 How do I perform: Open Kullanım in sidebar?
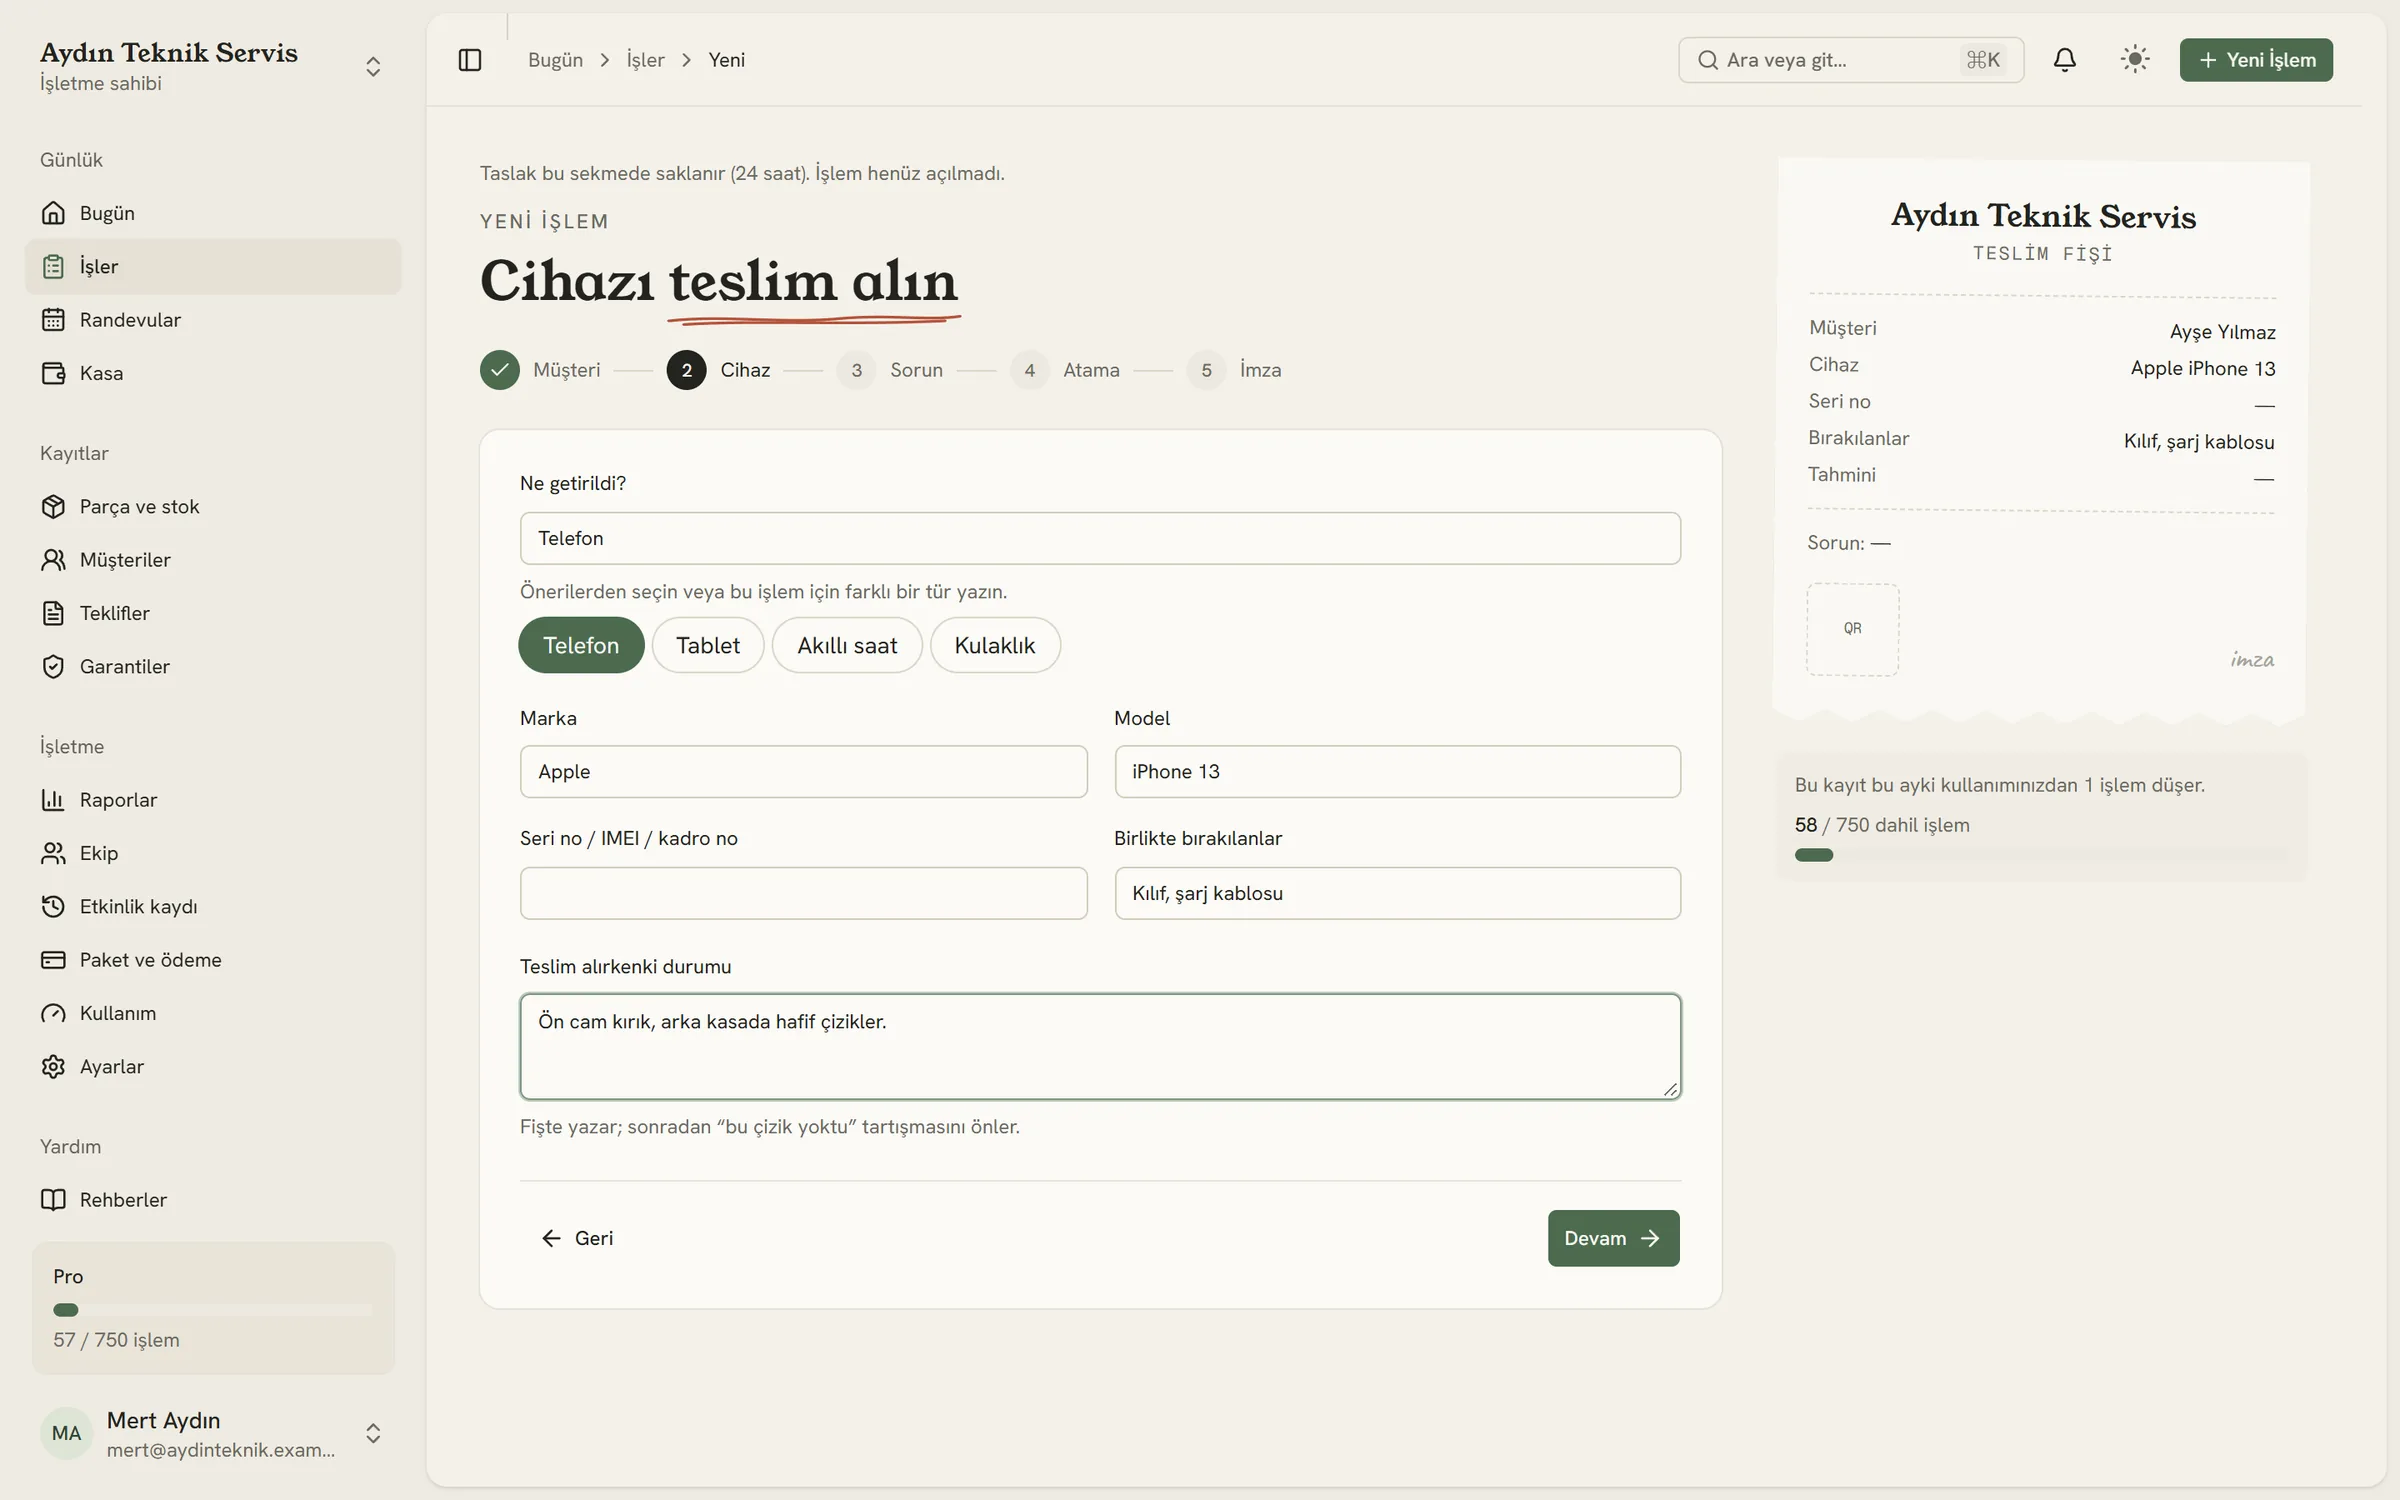pyautogui.click(x=213, y=1013)
